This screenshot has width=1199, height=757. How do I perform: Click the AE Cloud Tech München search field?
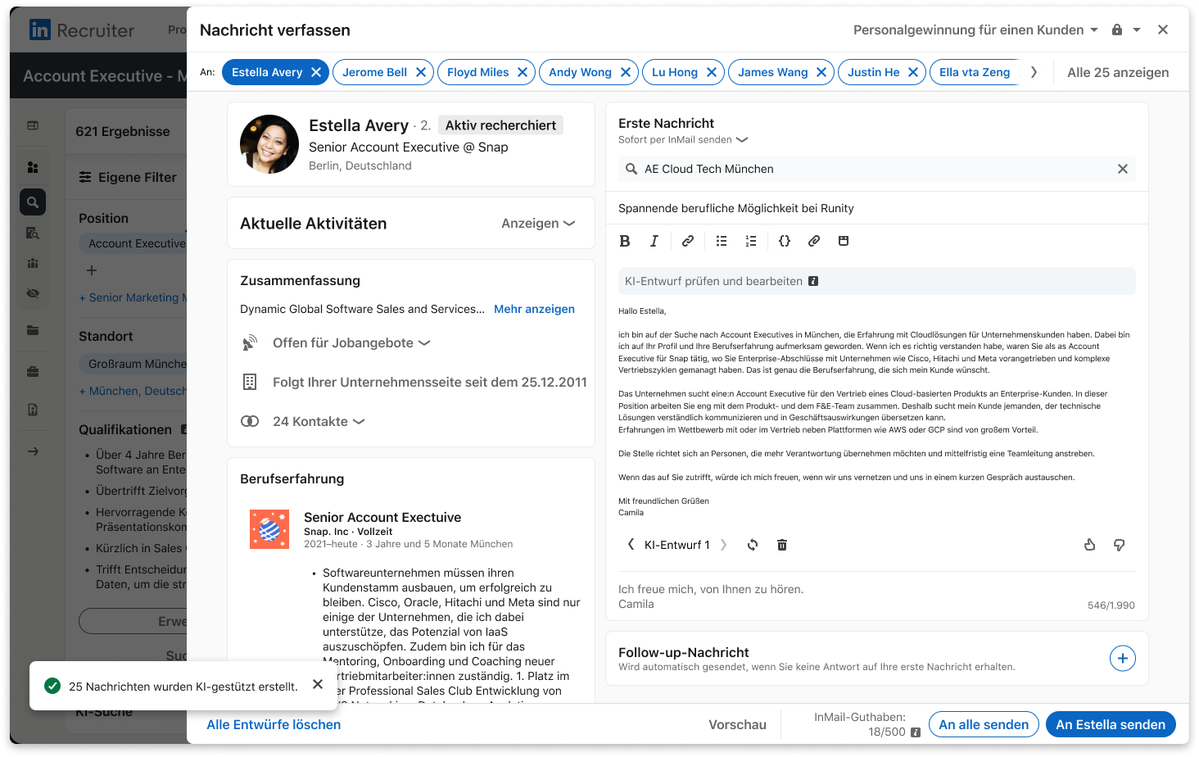[876, 169]
